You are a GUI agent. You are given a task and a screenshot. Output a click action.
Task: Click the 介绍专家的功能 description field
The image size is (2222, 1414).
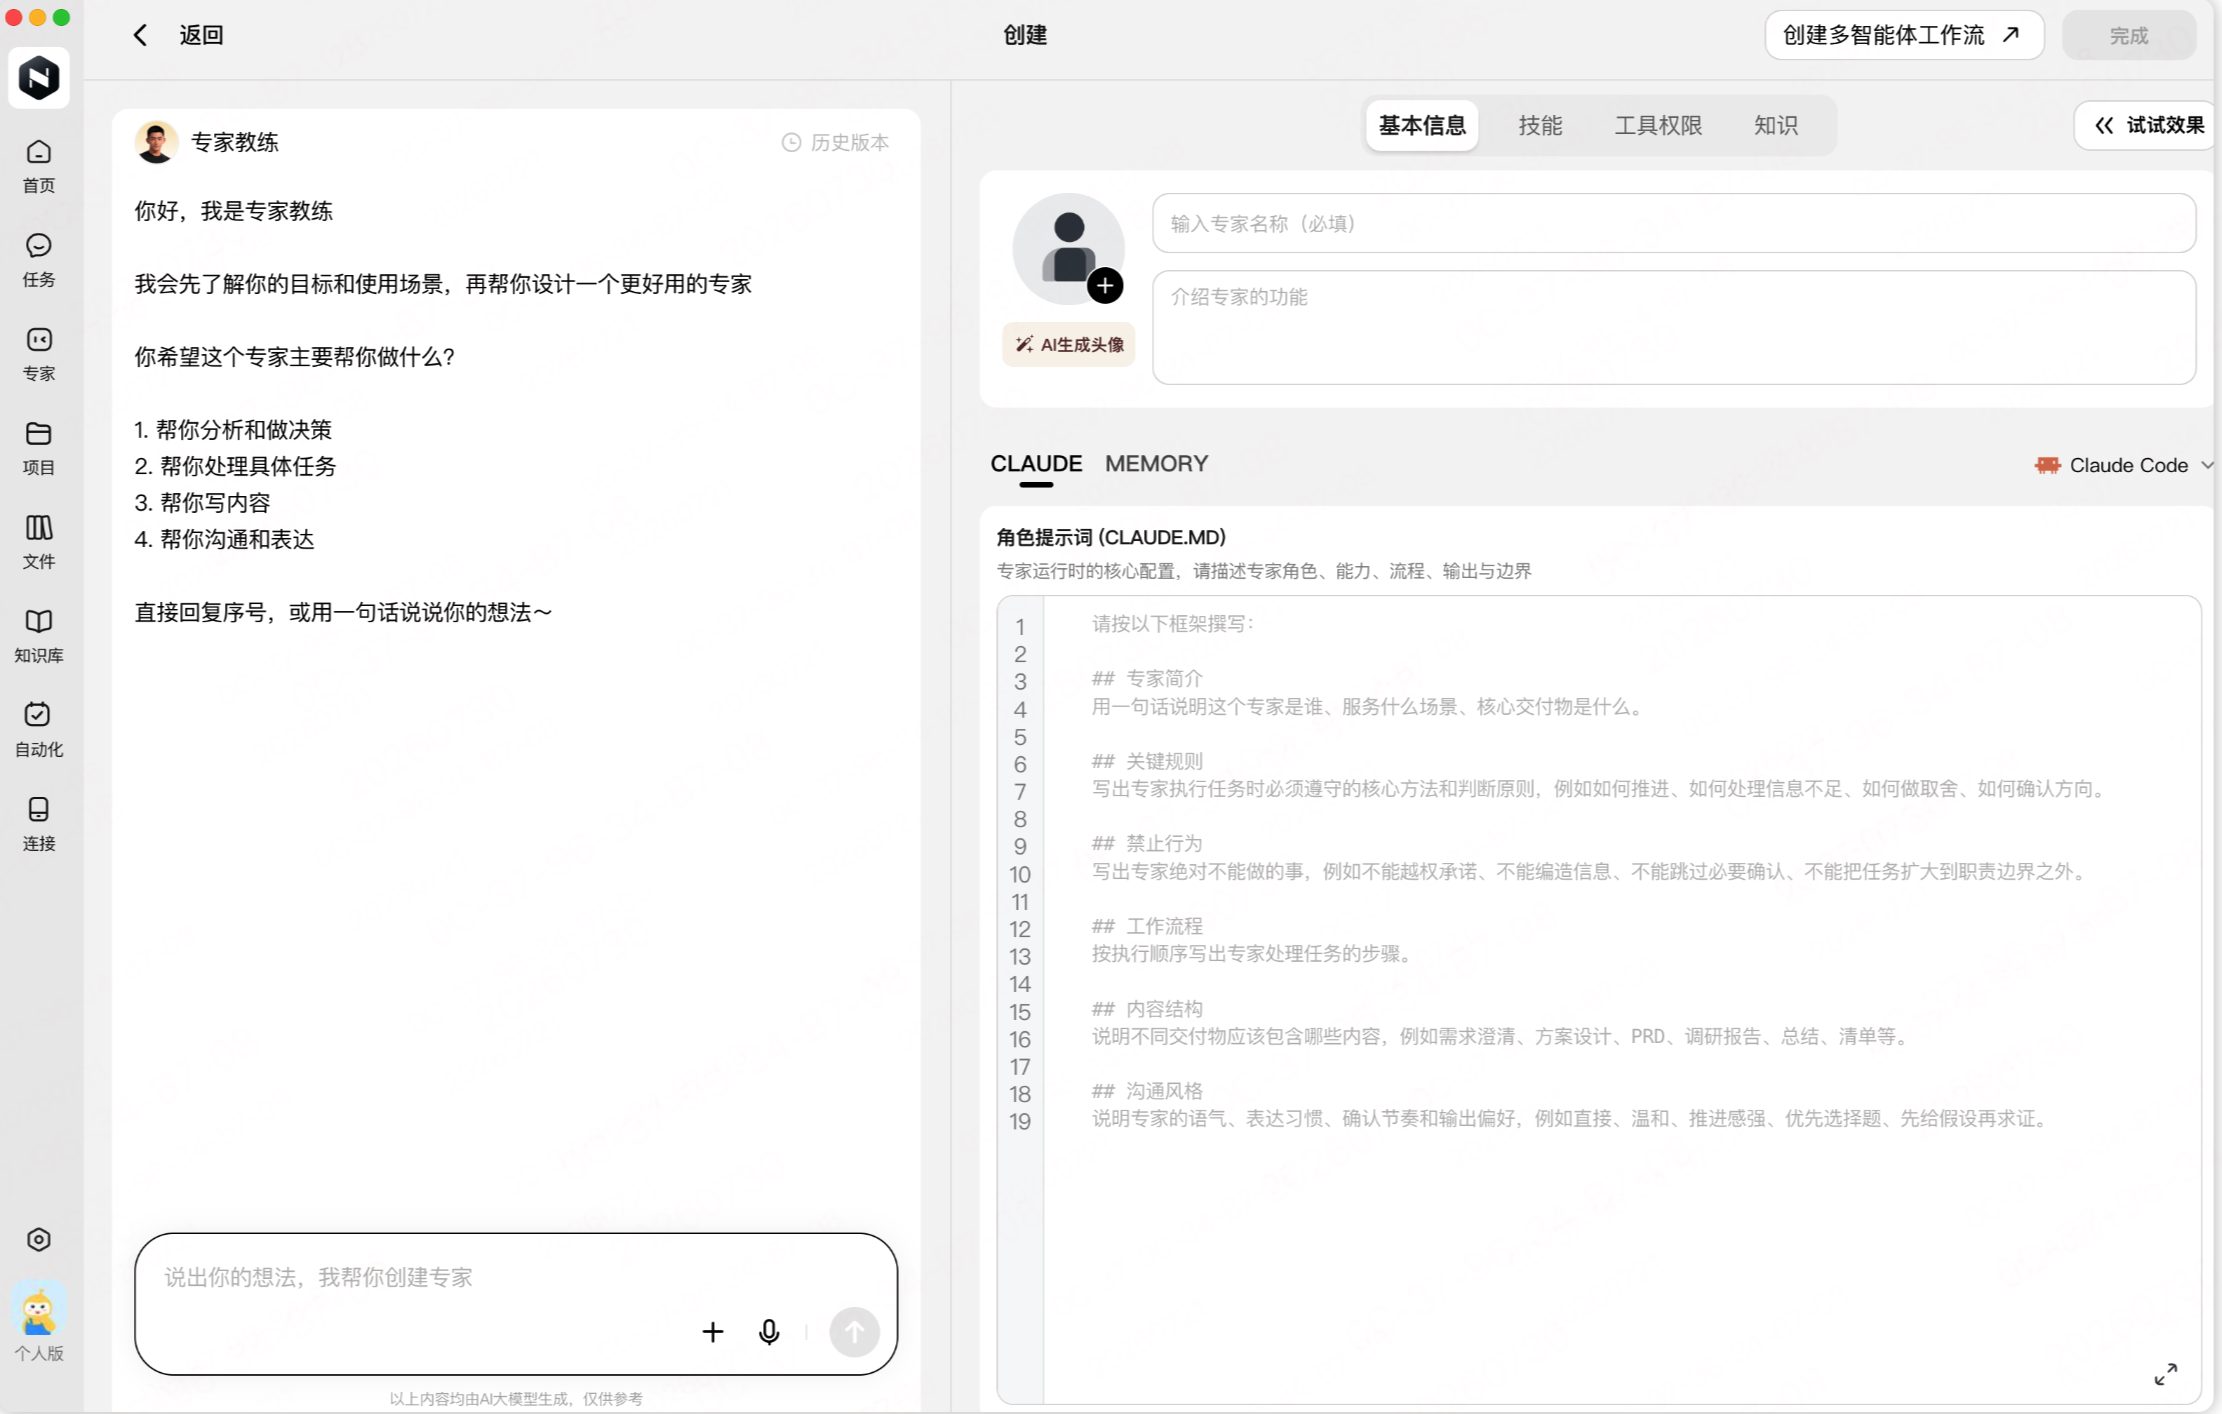click(x=1674, y=327)
